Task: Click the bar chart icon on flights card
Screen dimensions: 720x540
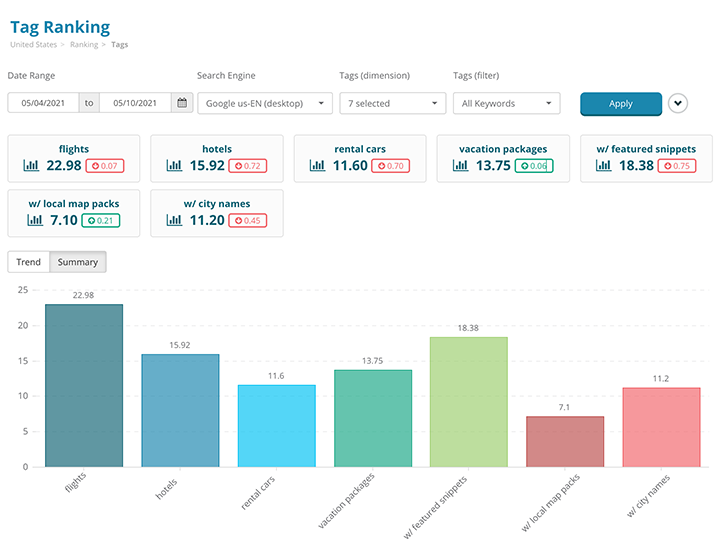Action: tap(30, 165)
